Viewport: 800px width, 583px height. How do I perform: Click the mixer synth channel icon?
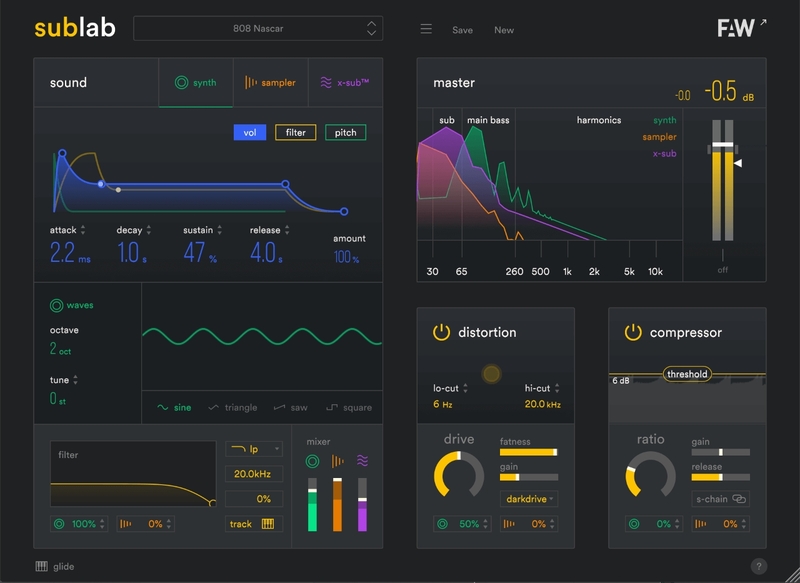coord(312,462)
